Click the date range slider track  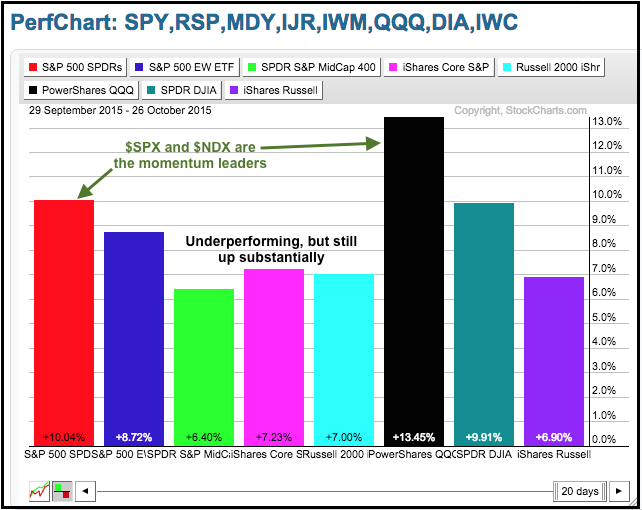tap(324, 491)
